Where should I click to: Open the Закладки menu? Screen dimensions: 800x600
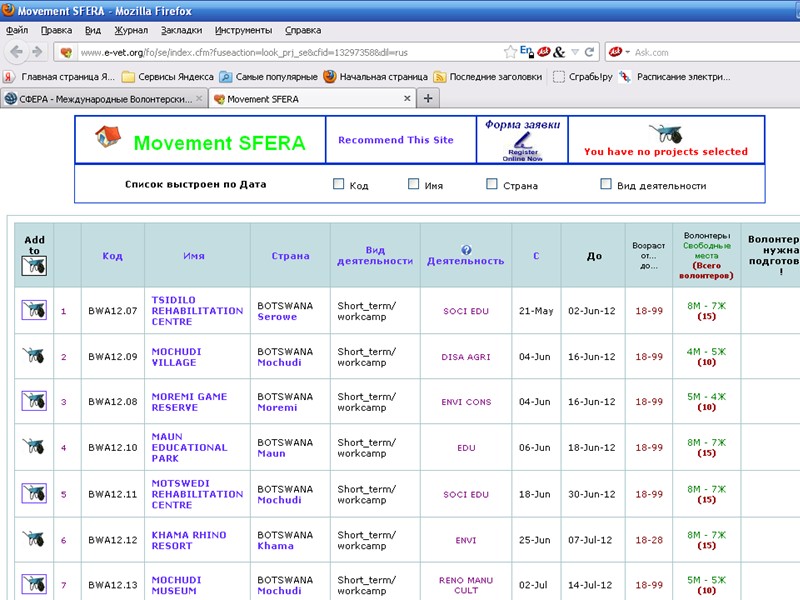pyautogui.click(x=181, y=30)
